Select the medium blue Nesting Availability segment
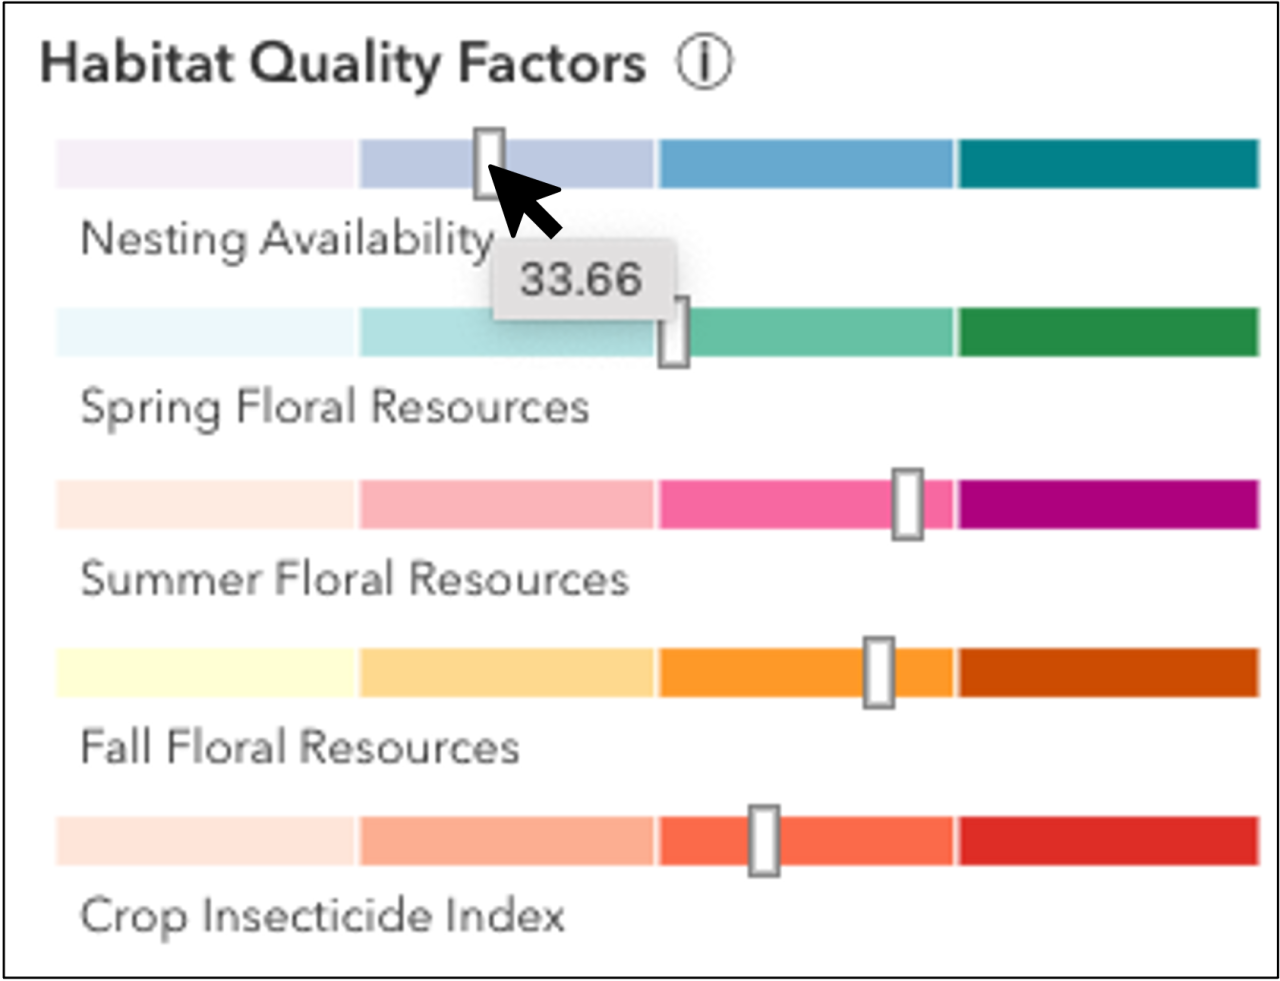 click(x=806, y=164)
